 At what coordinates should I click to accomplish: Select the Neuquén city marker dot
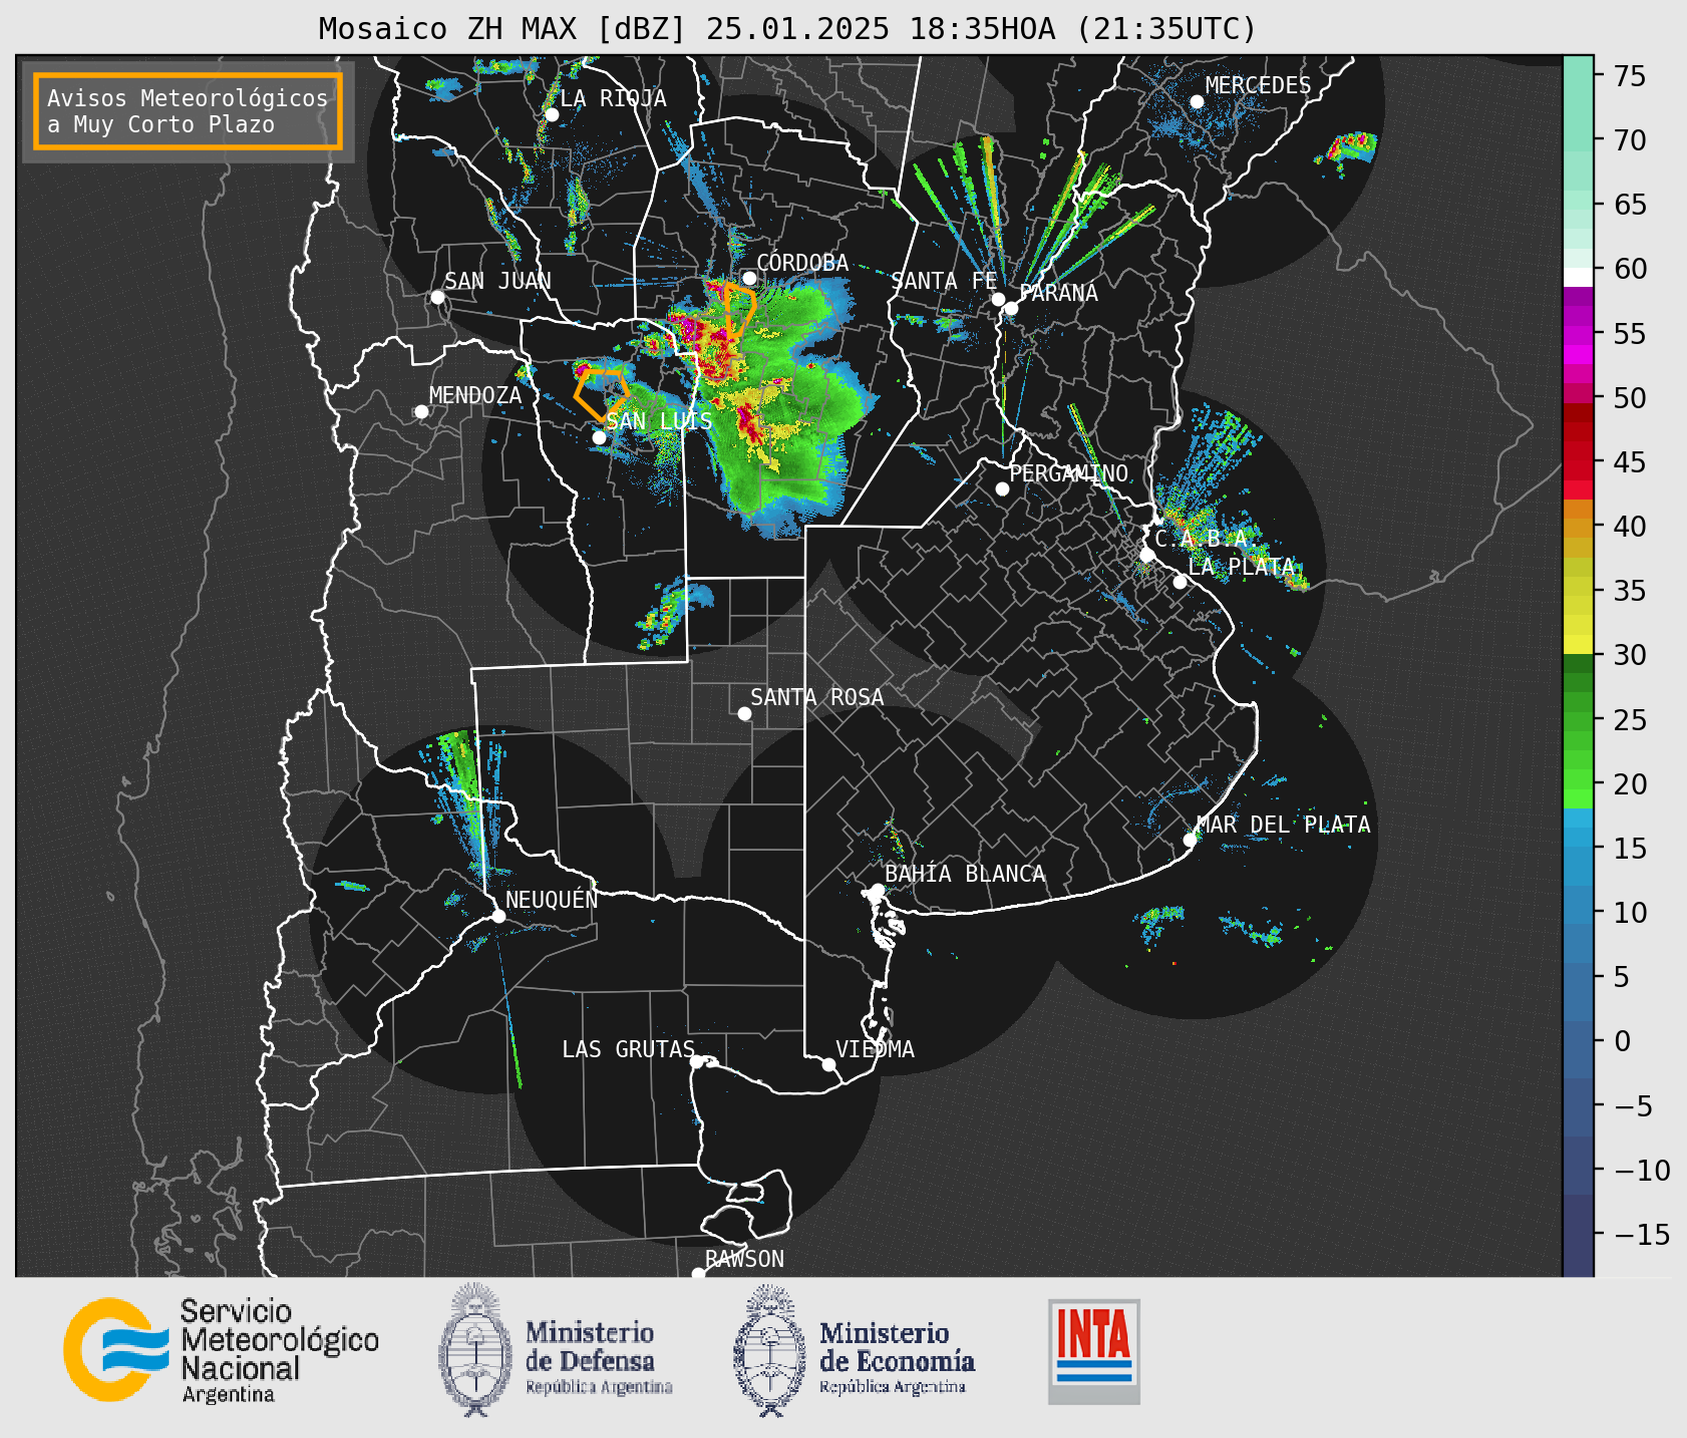(498, 916)
